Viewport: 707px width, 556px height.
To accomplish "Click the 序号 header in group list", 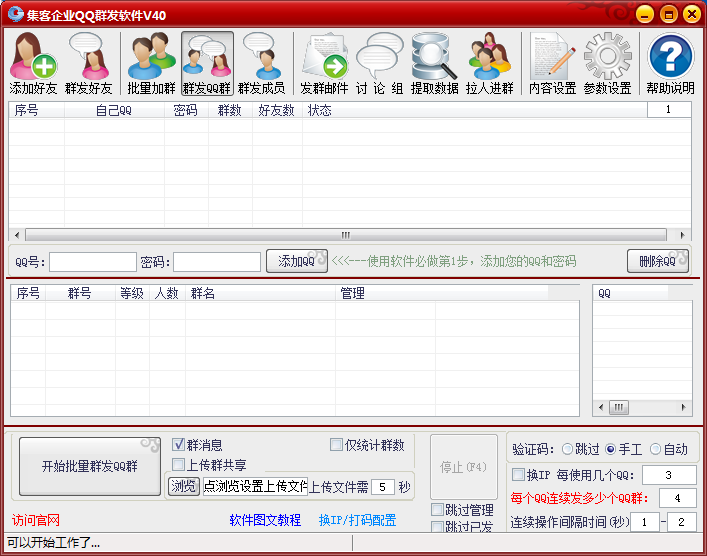I will coord(28,294).
